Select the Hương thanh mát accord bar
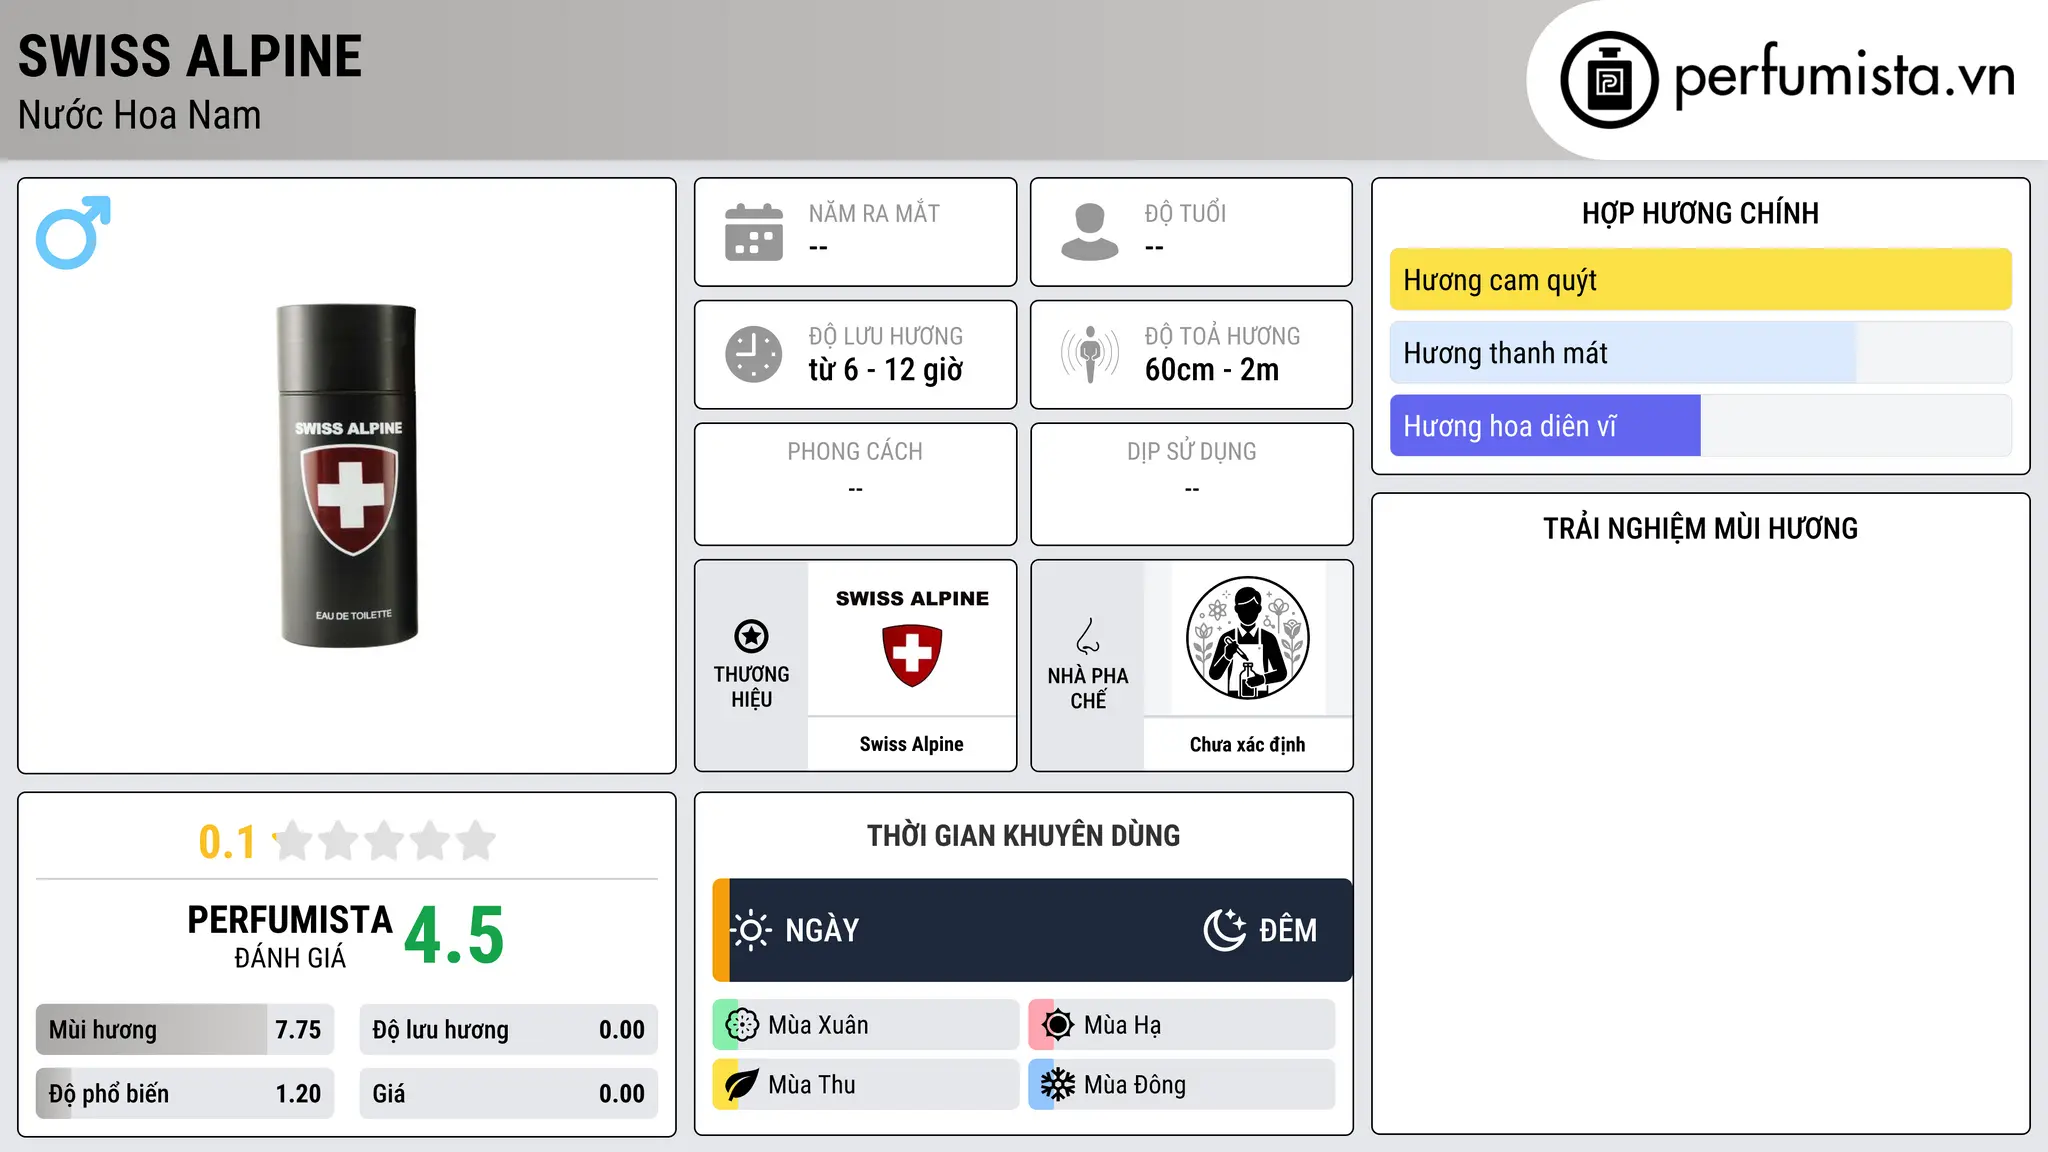This screenshot has height=1152, width=2048. 1700,353
